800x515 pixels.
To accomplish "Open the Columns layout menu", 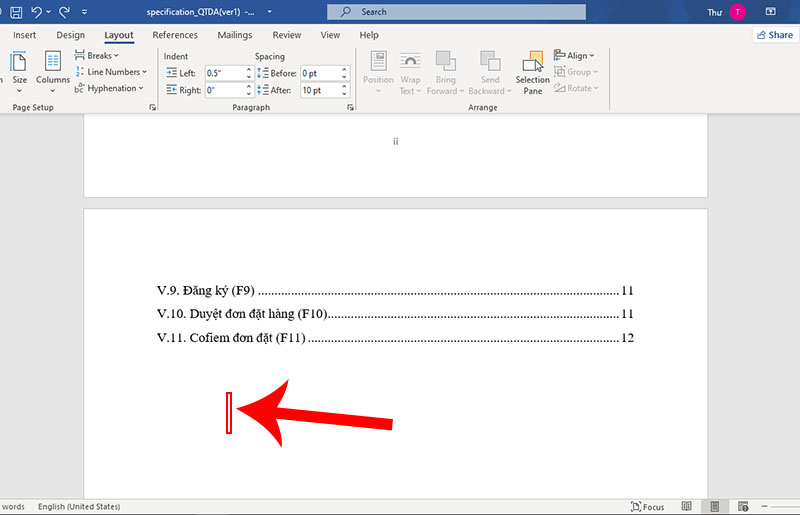I will pos(53,72).
